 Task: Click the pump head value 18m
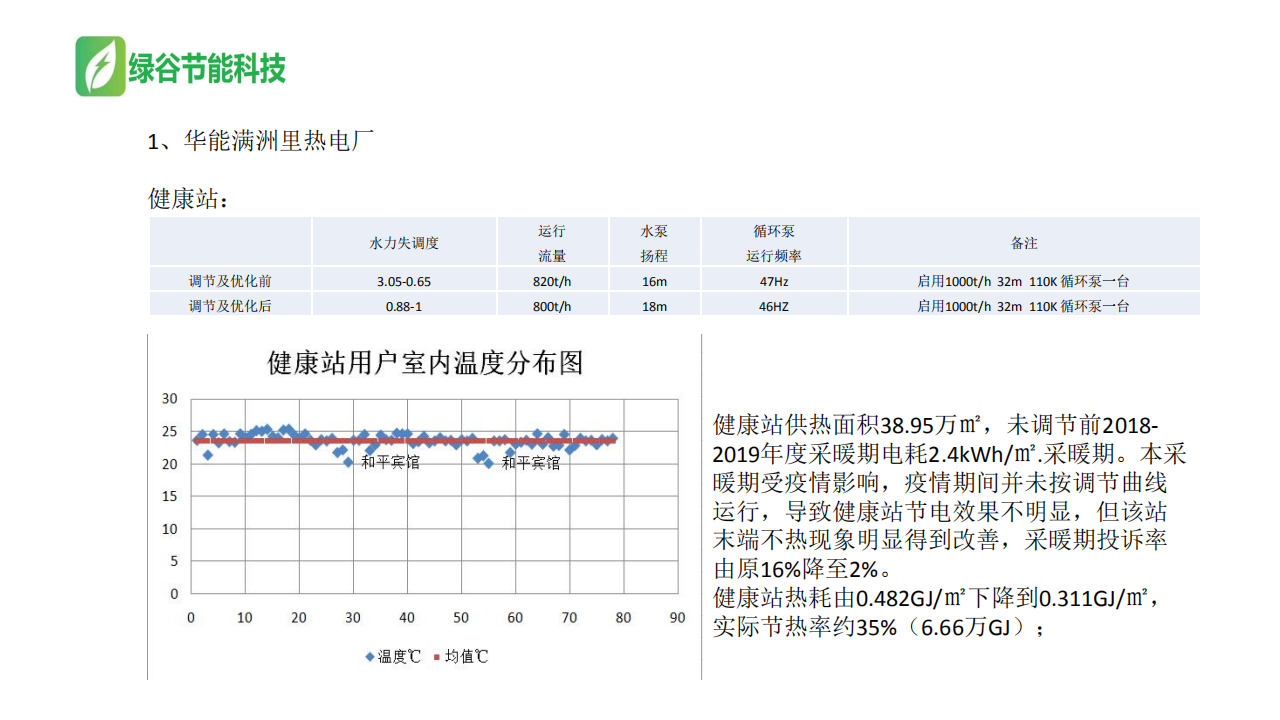tap(654, 307)
